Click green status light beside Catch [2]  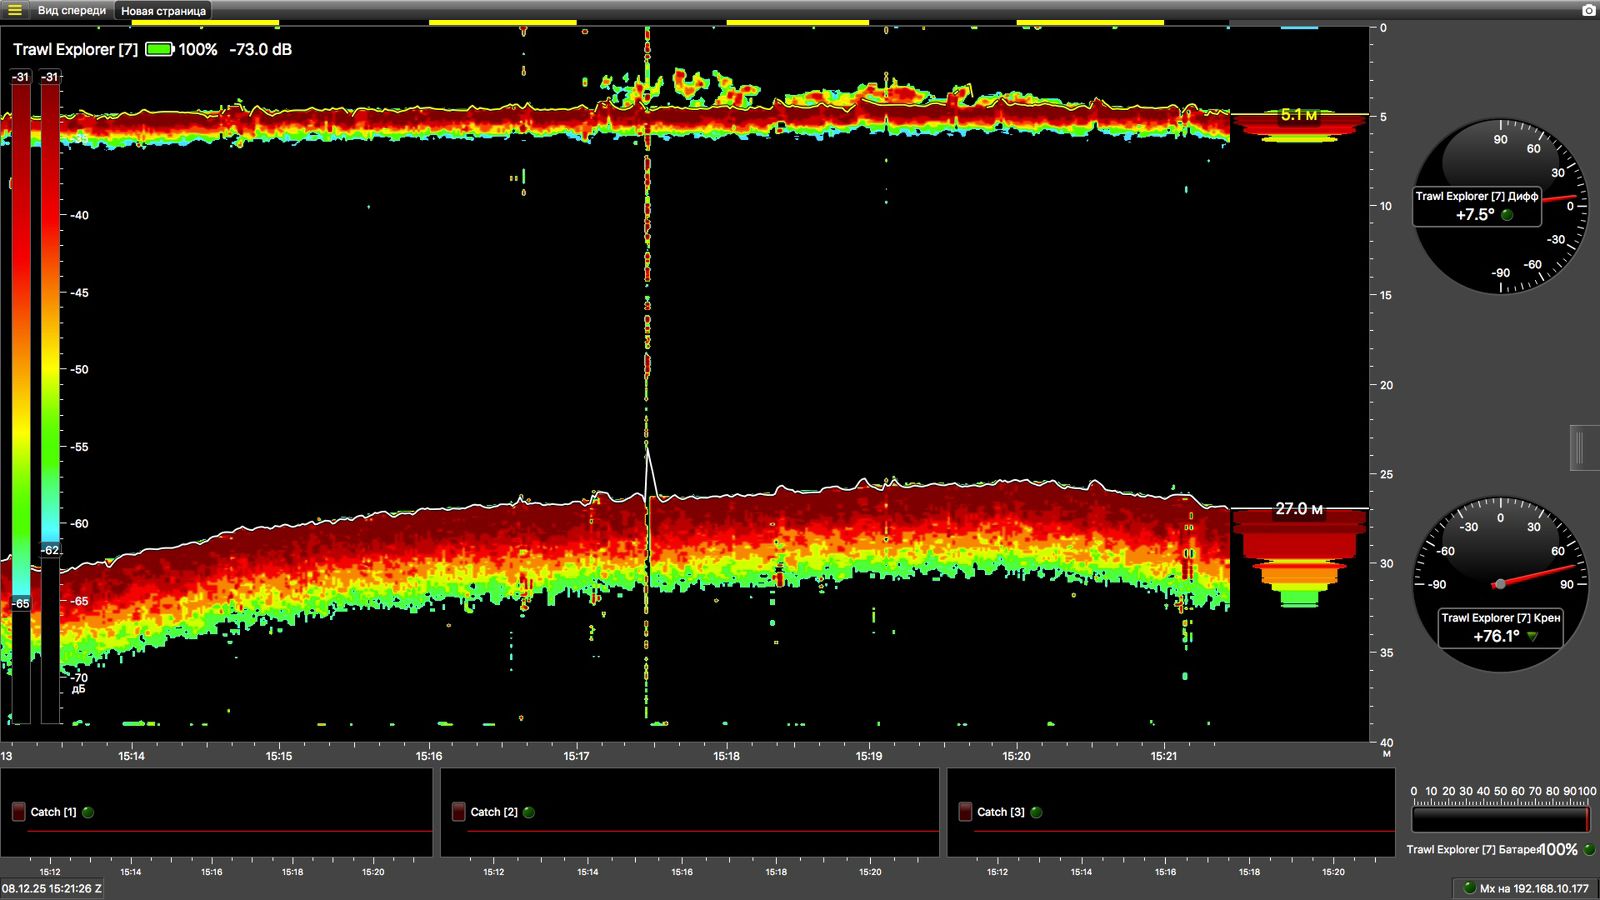click(529, 812)
